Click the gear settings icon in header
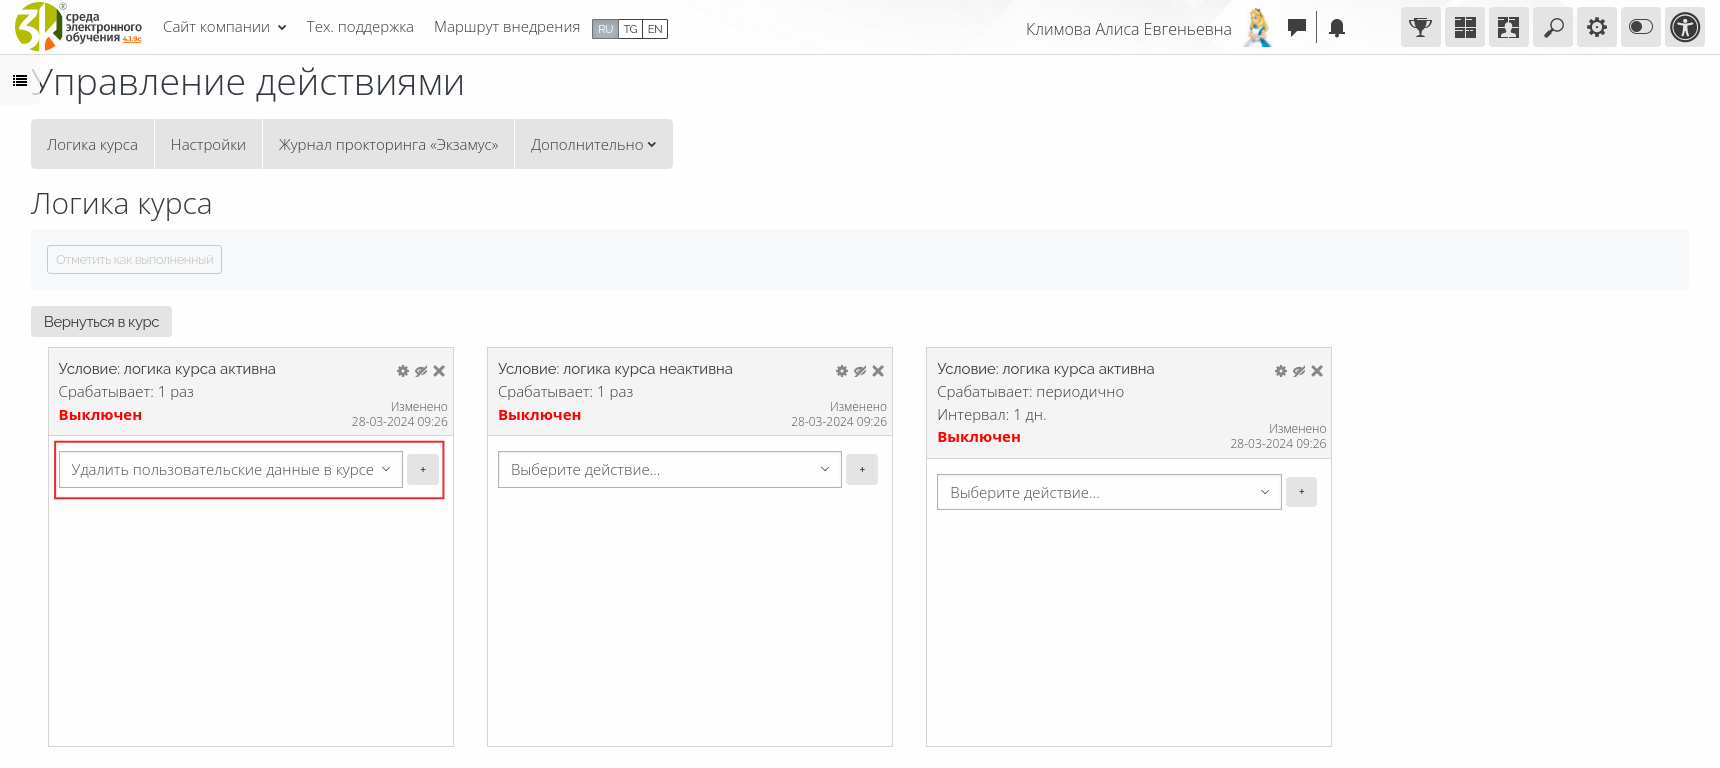 pos(1597,28)
